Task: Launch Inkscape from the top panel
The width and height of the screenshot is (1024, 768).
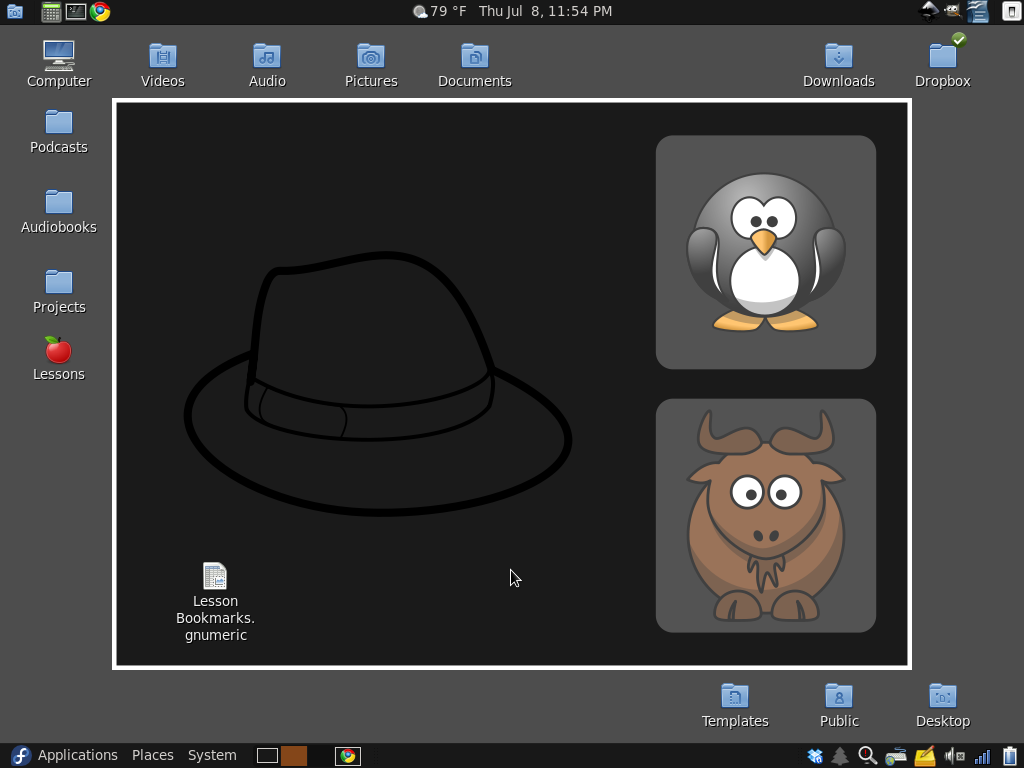Action: coord(929,12)
